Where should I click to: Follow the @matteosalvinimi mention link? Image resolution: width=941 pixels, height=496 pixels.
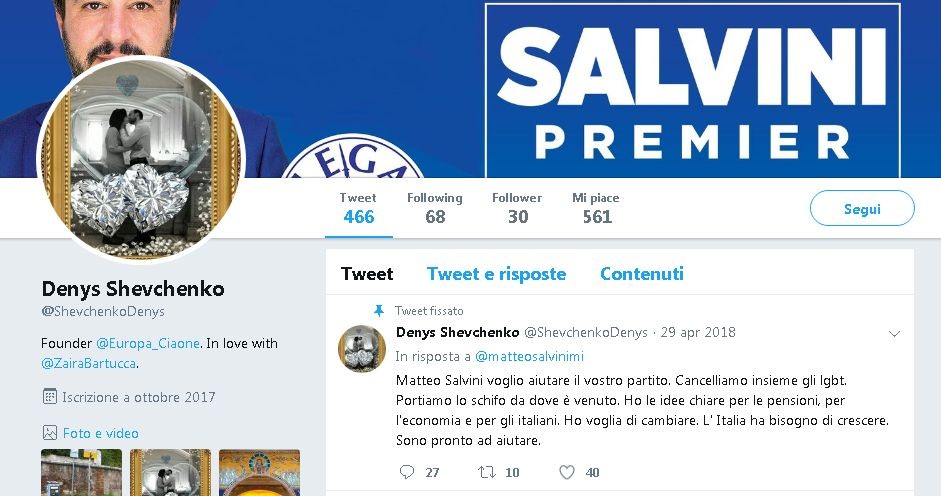pos(529,356)
